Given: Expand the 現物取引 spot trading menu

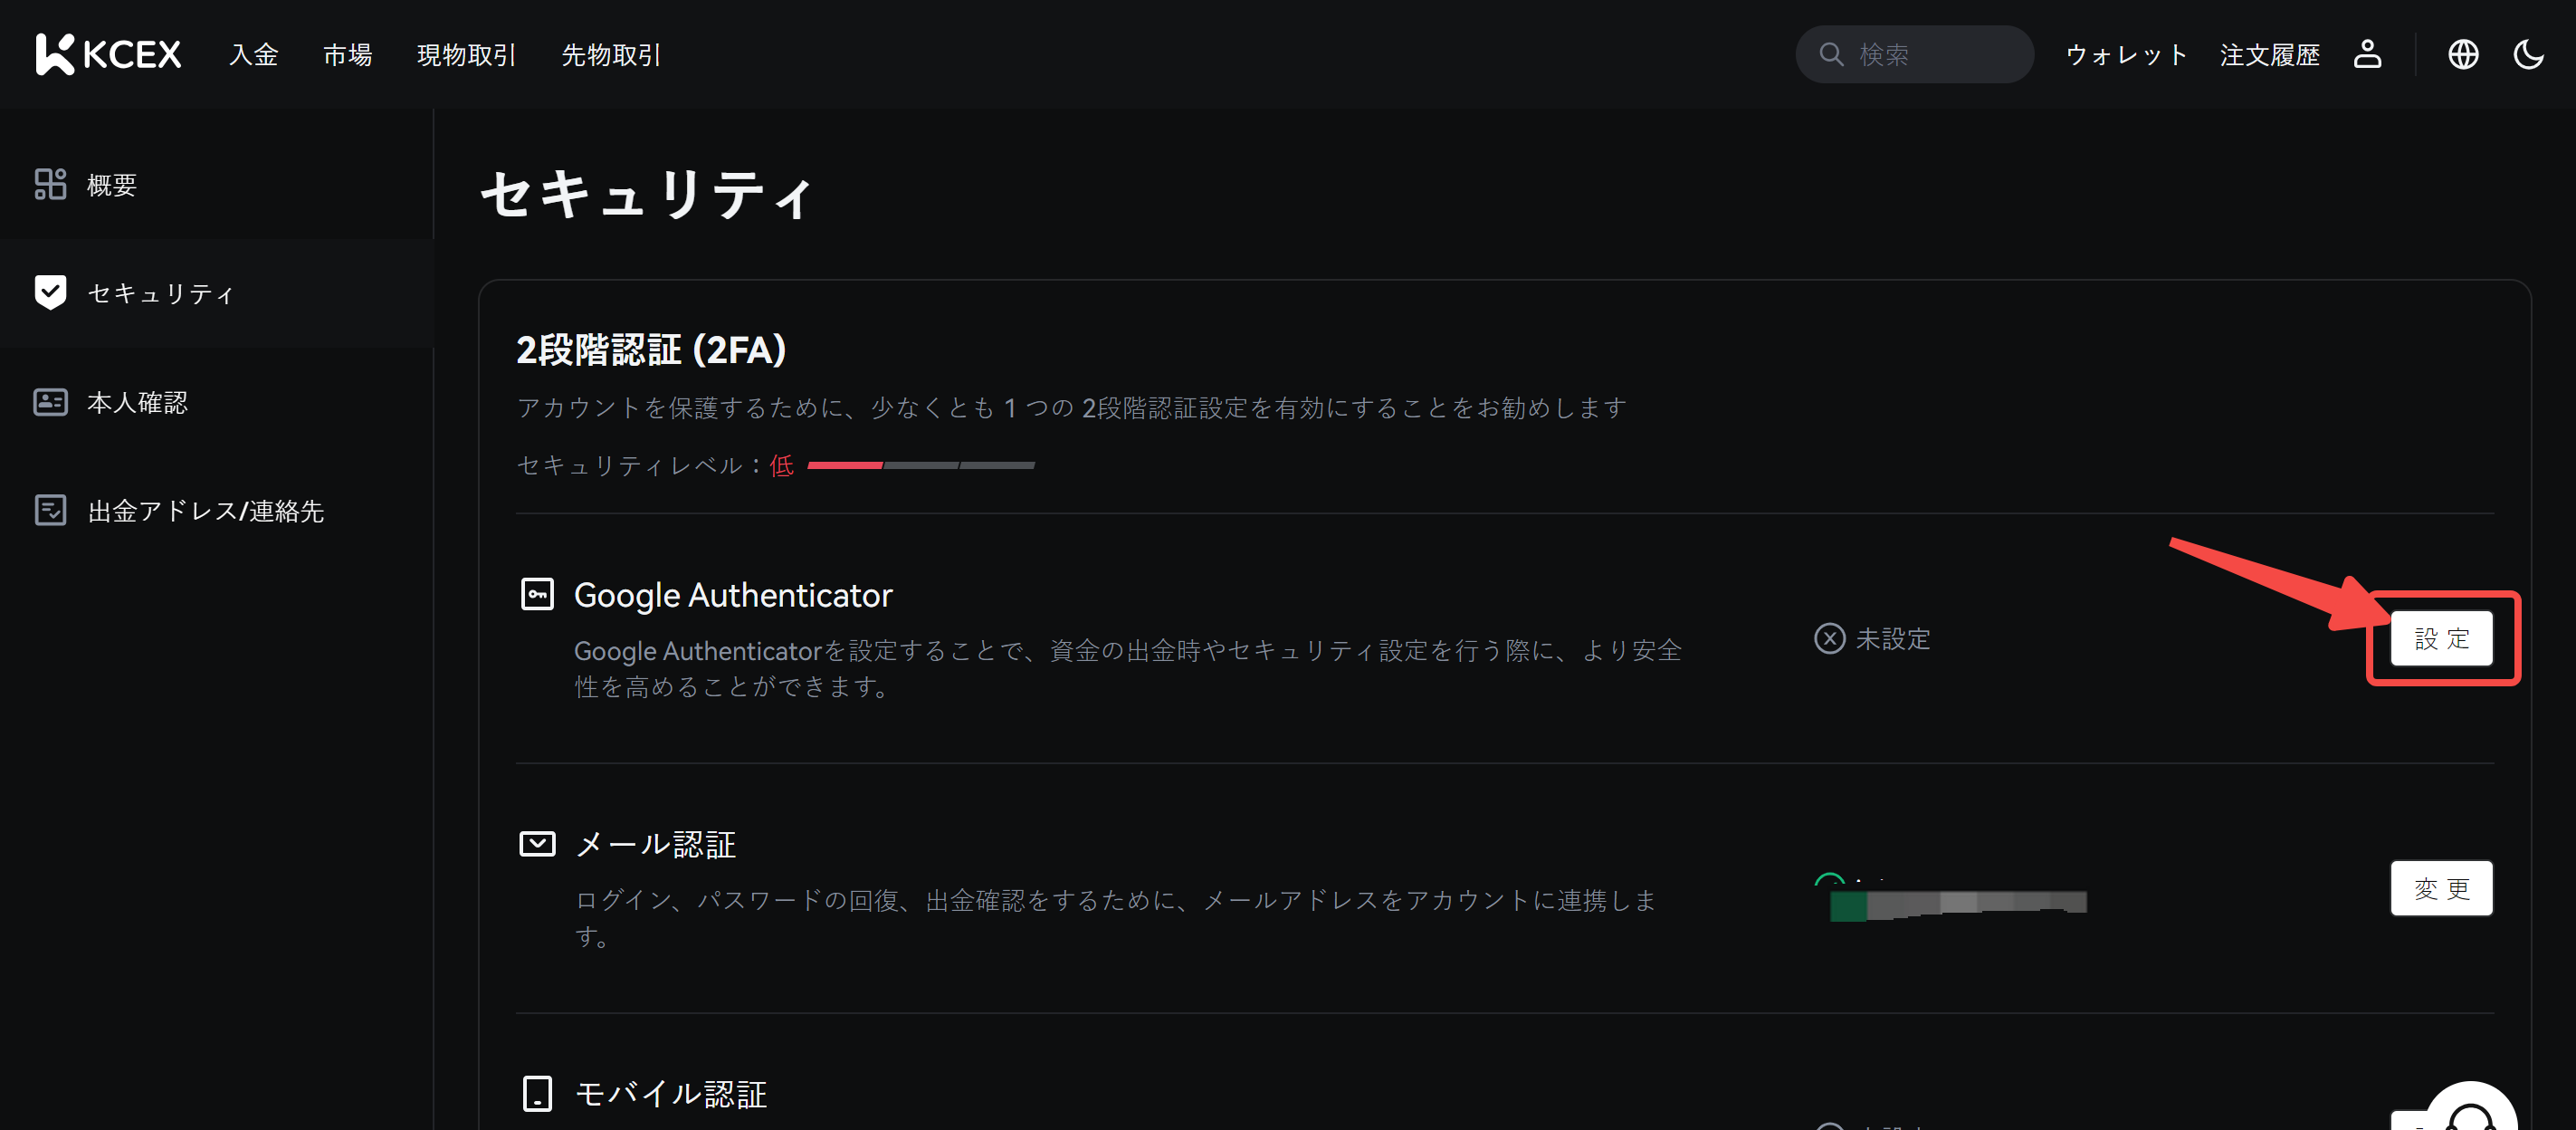Looking at the screenshot, I should 466,55.
